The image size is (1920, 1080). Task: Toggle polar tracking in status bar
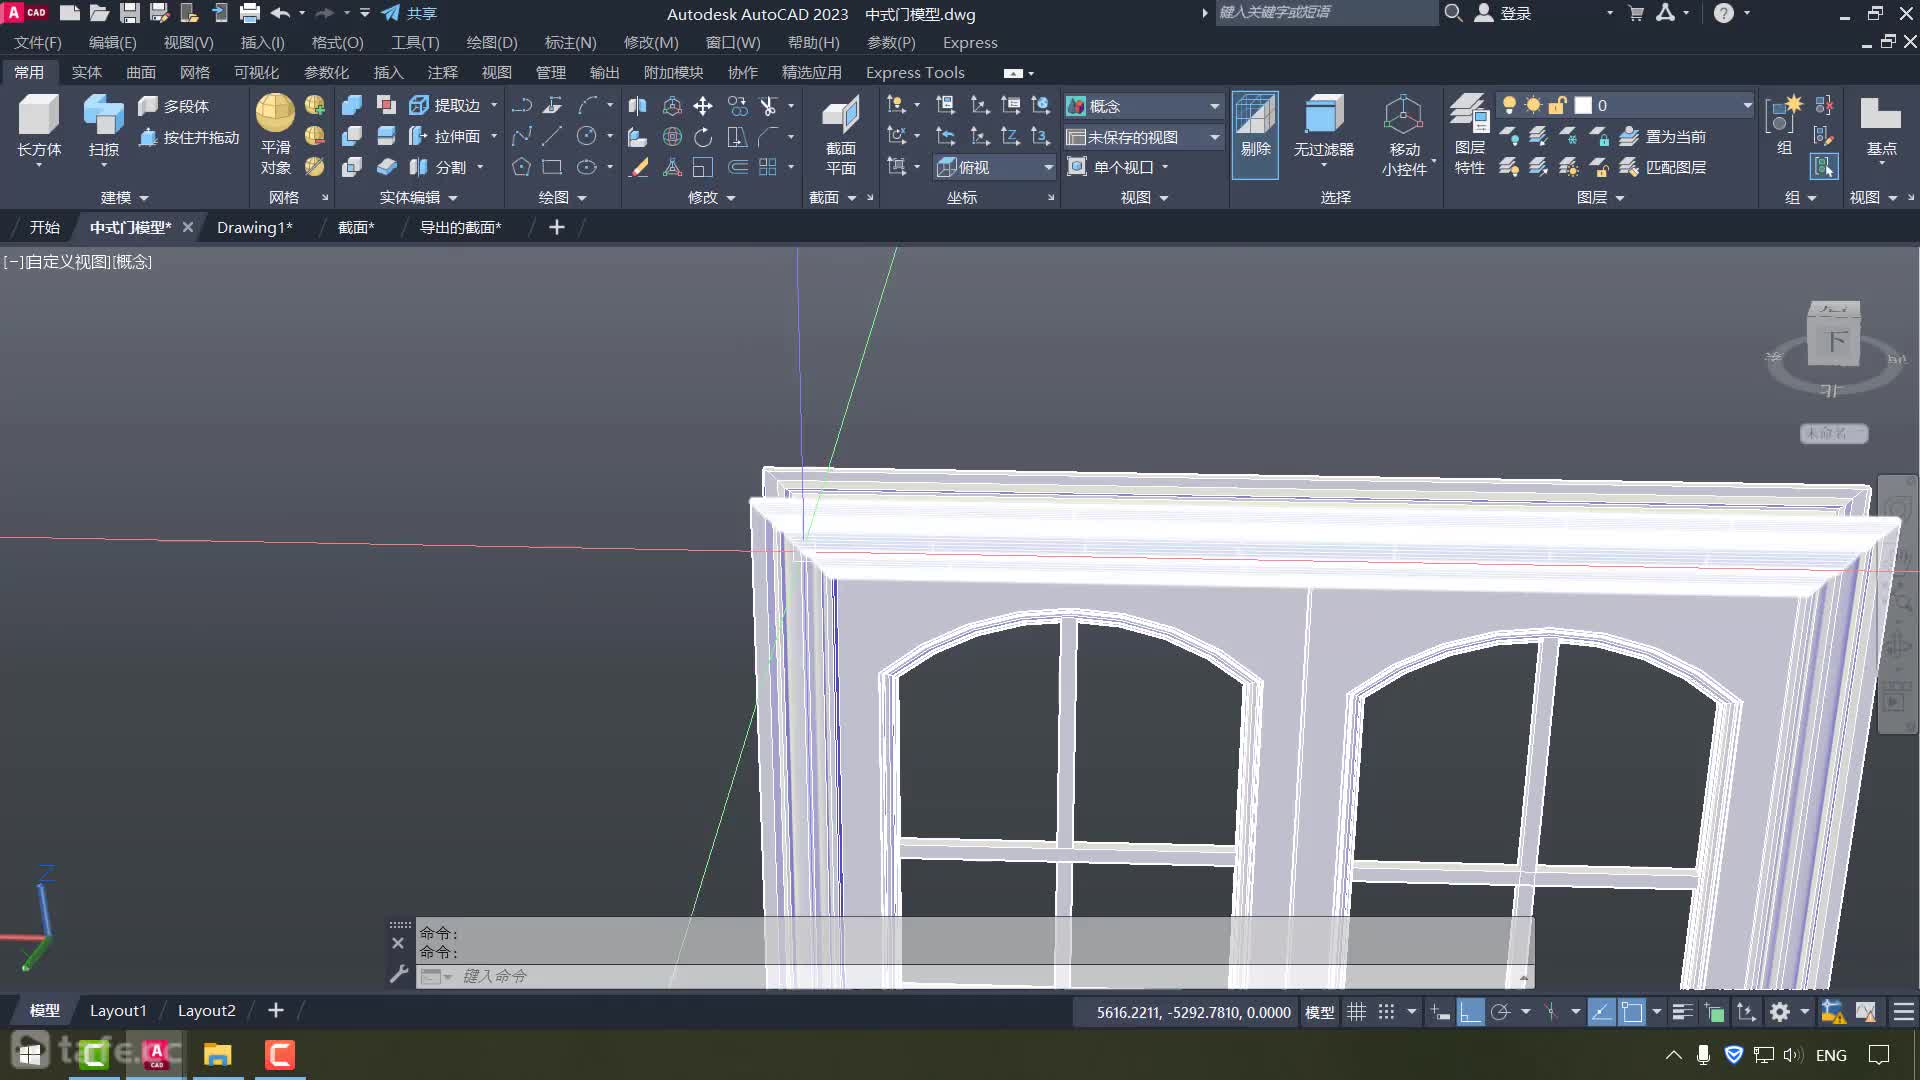pos(1500,1012)
